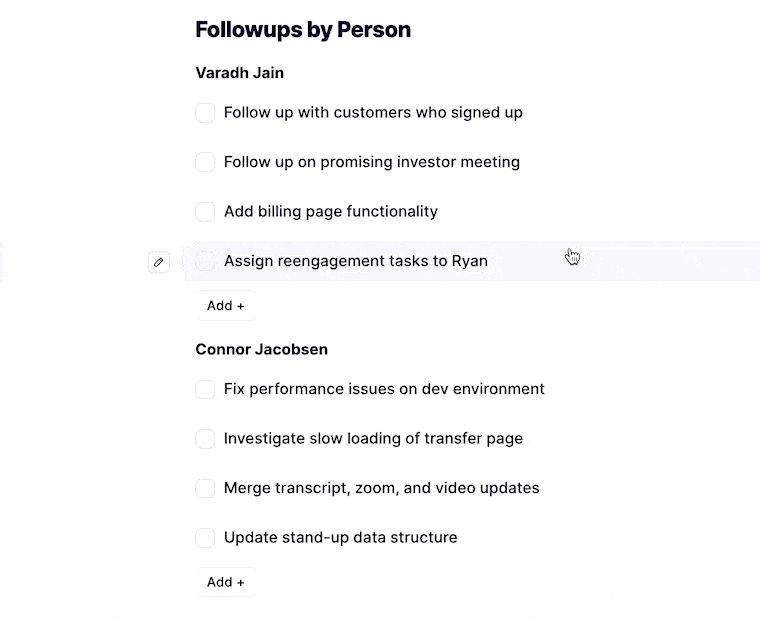Screen dimensions: 760x620
Task: Click the 'Followups by Person' heading
Action: click(x=303, y=30)
